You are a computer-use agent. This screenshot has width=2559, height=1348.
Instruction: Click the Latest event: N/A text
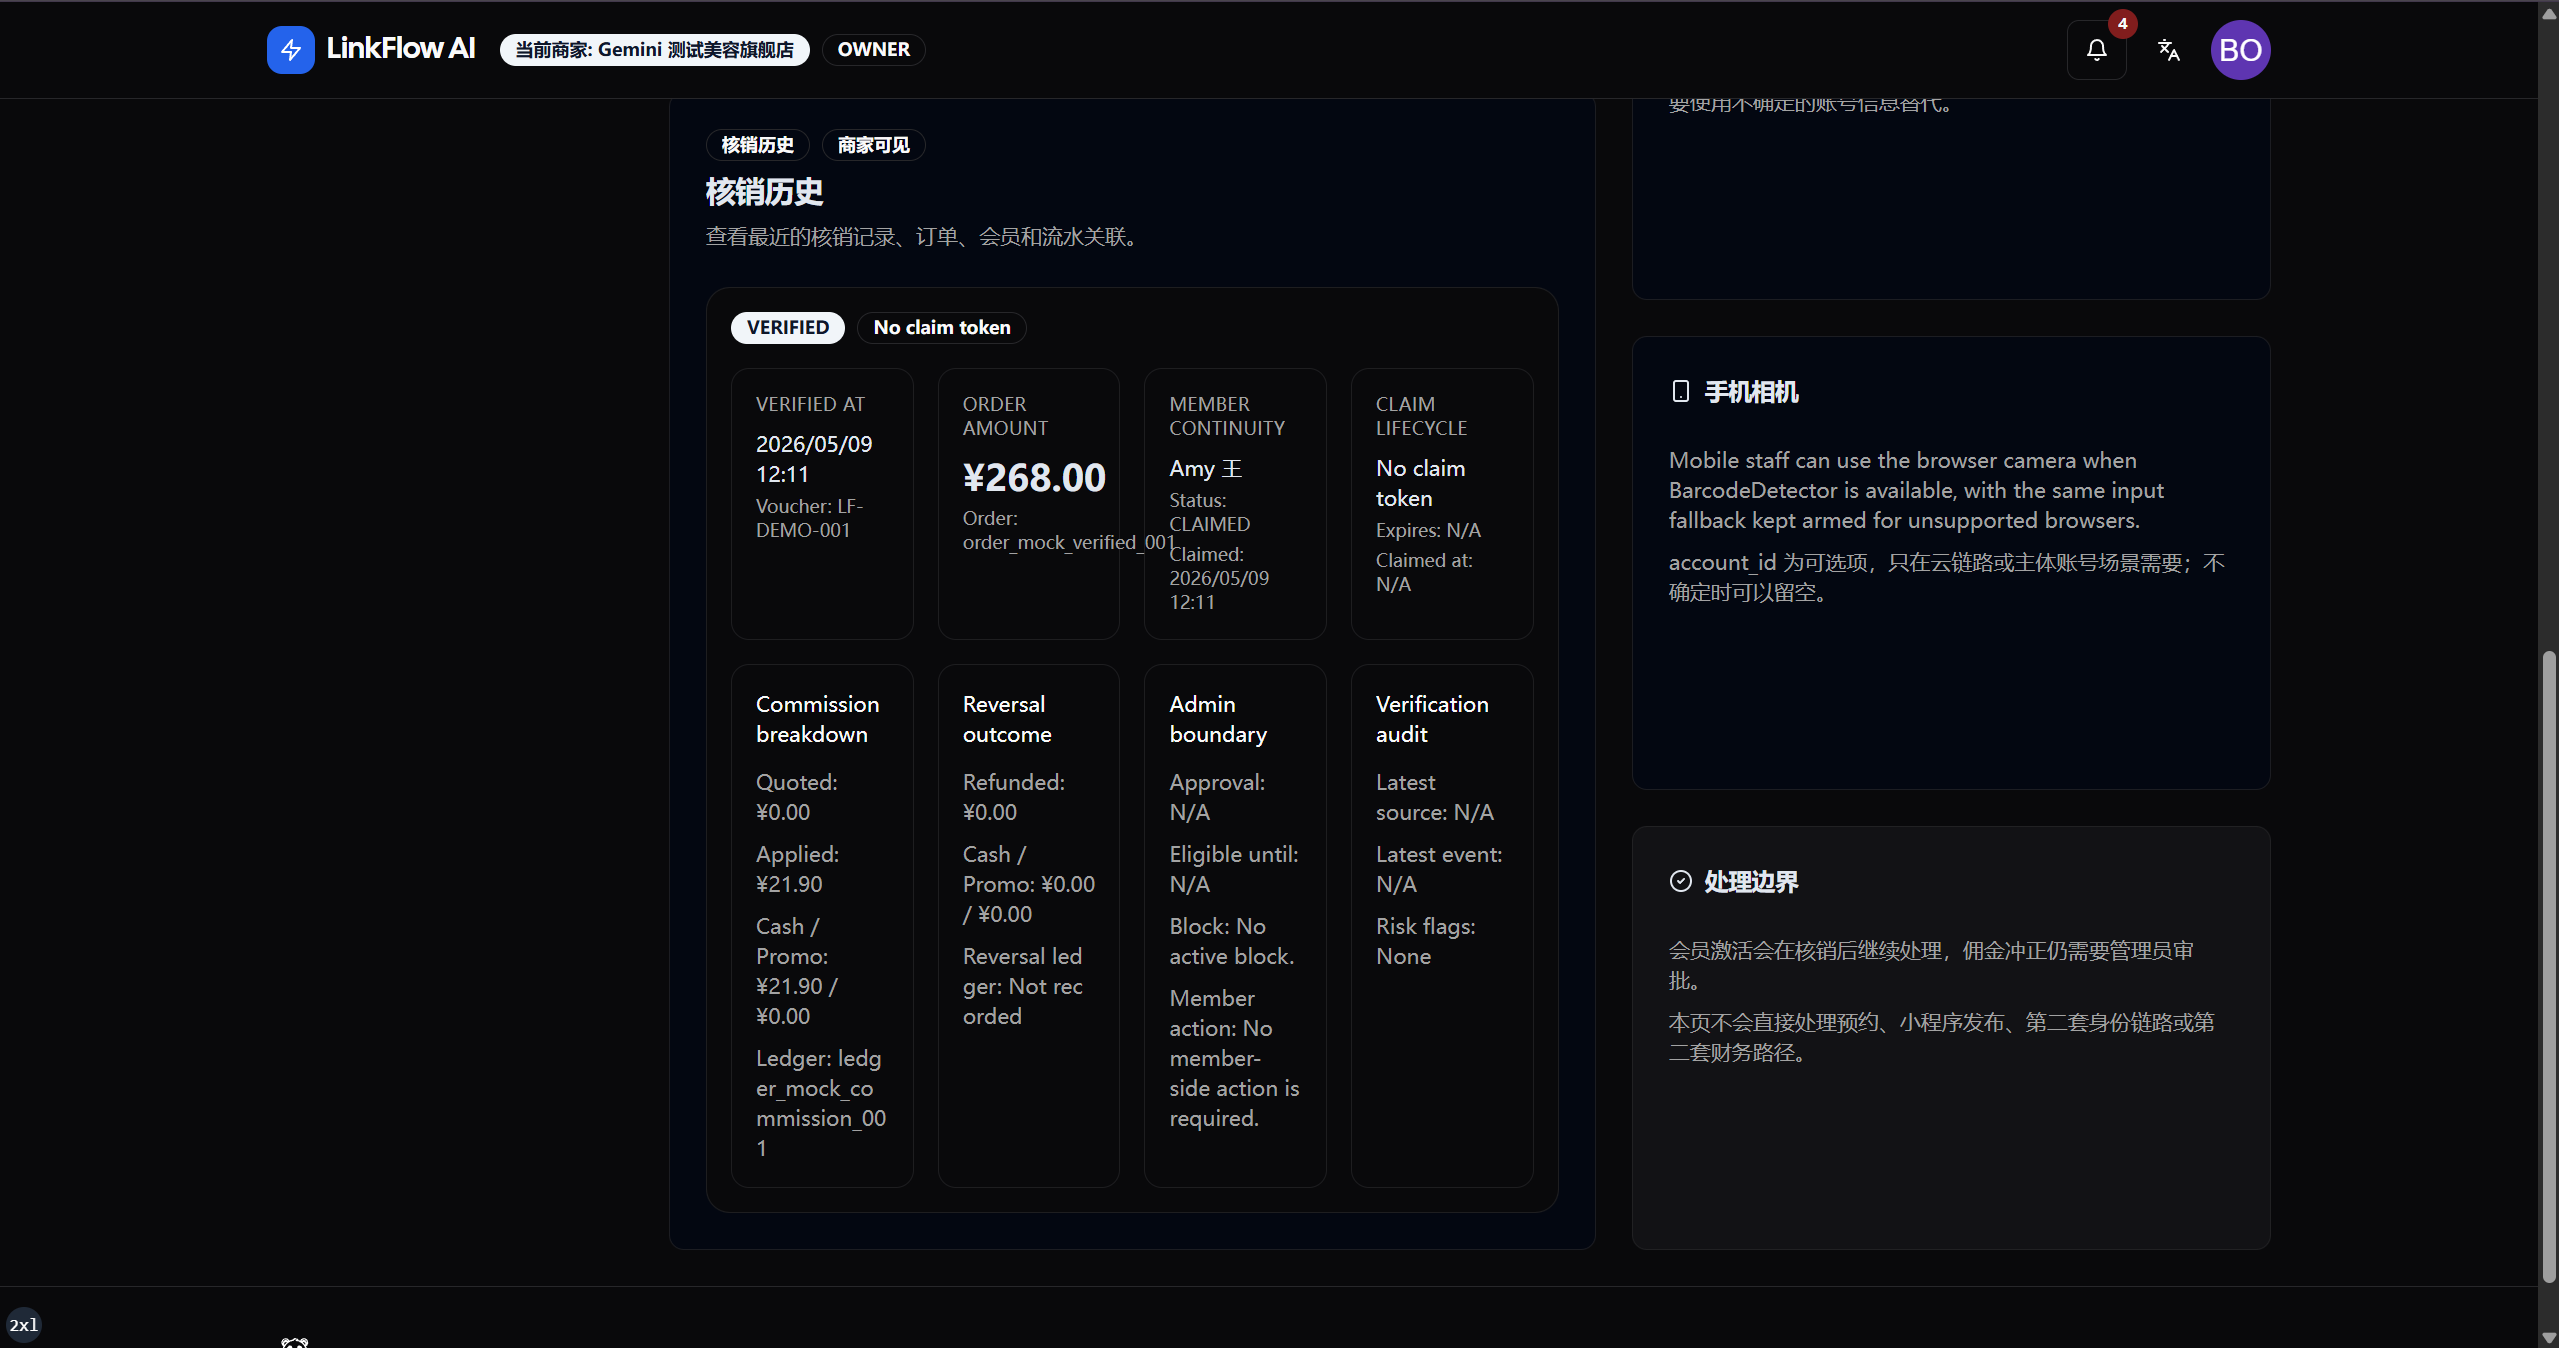1438,869
